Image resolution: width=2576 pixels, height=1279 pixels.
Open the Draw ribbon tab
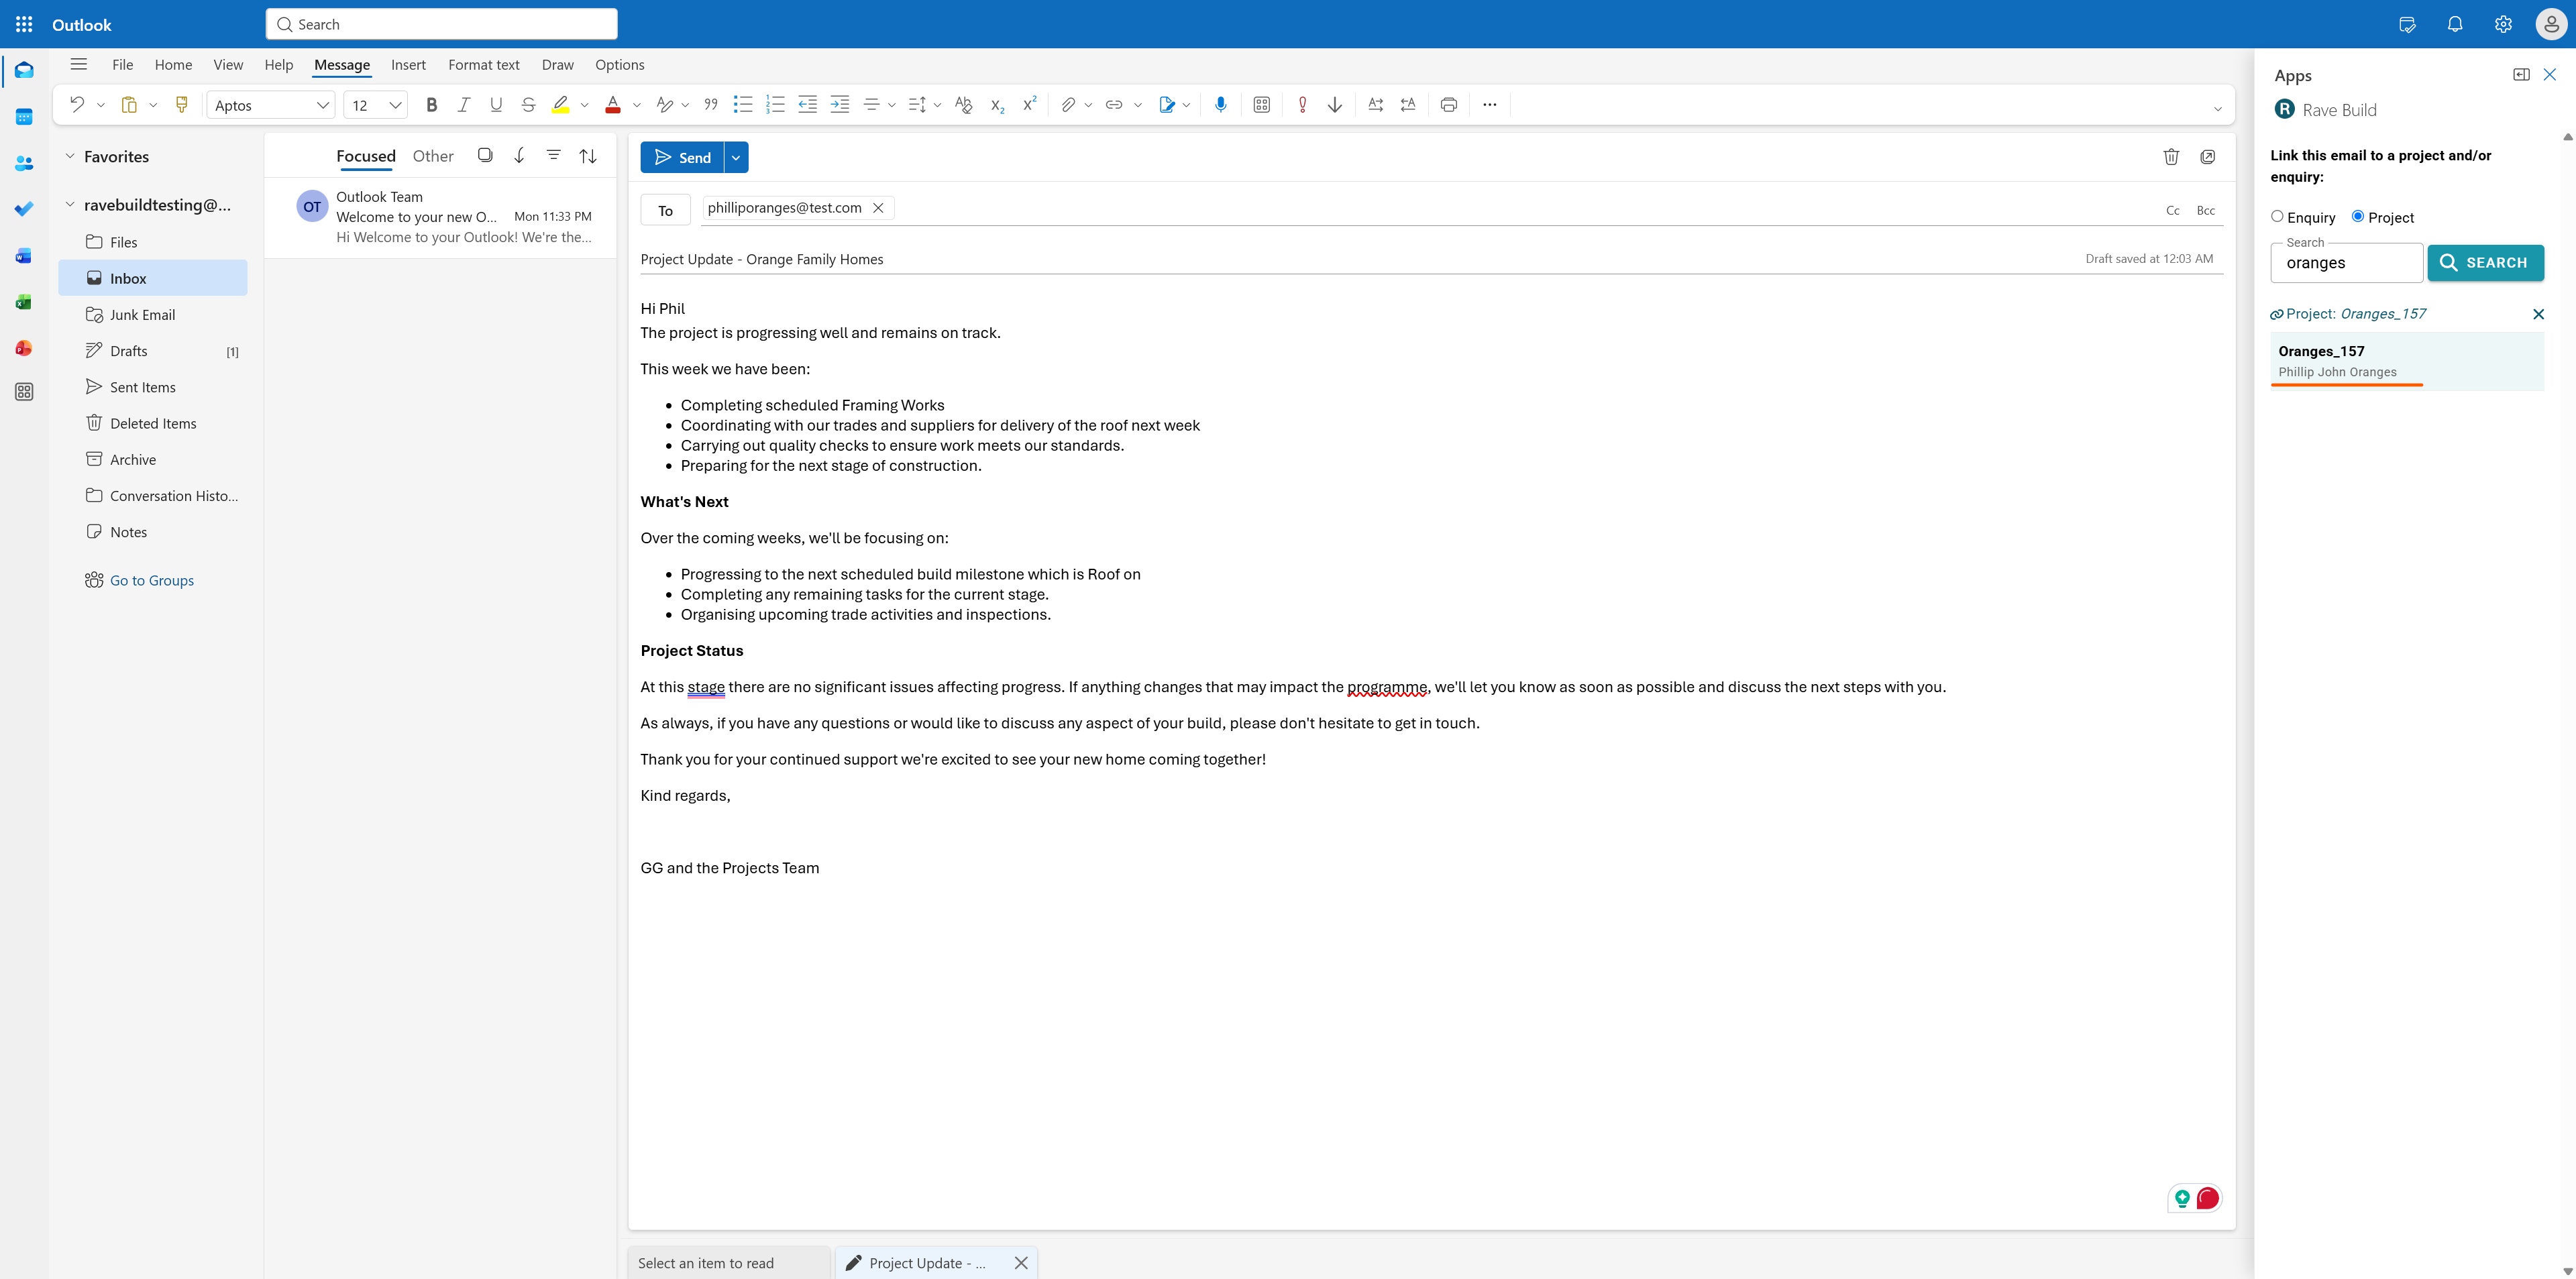tap(558, 65)
